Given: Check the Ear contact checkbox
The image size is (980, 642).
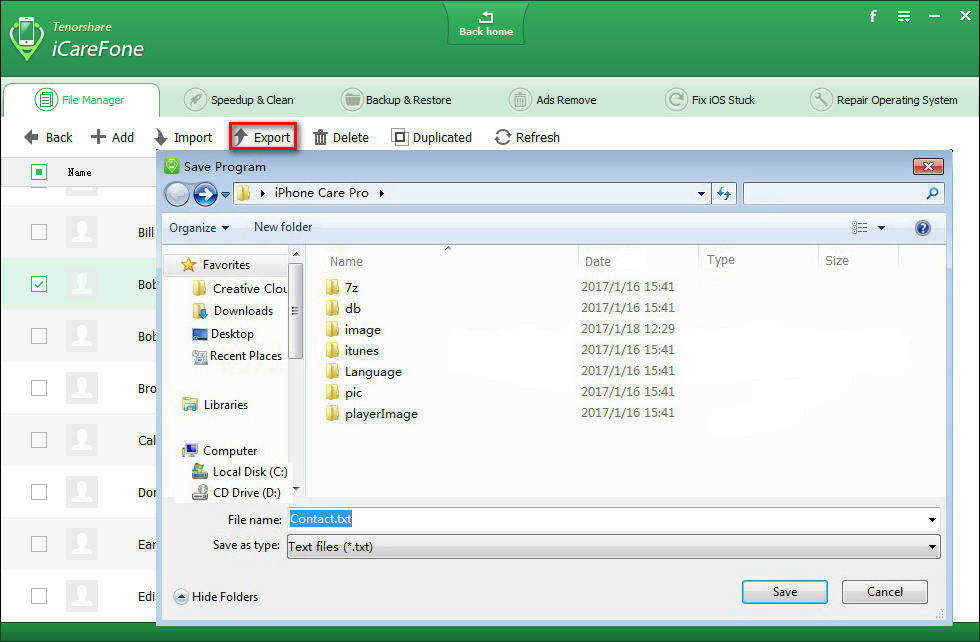Looking at the screenshot, I should pos(39,544).
